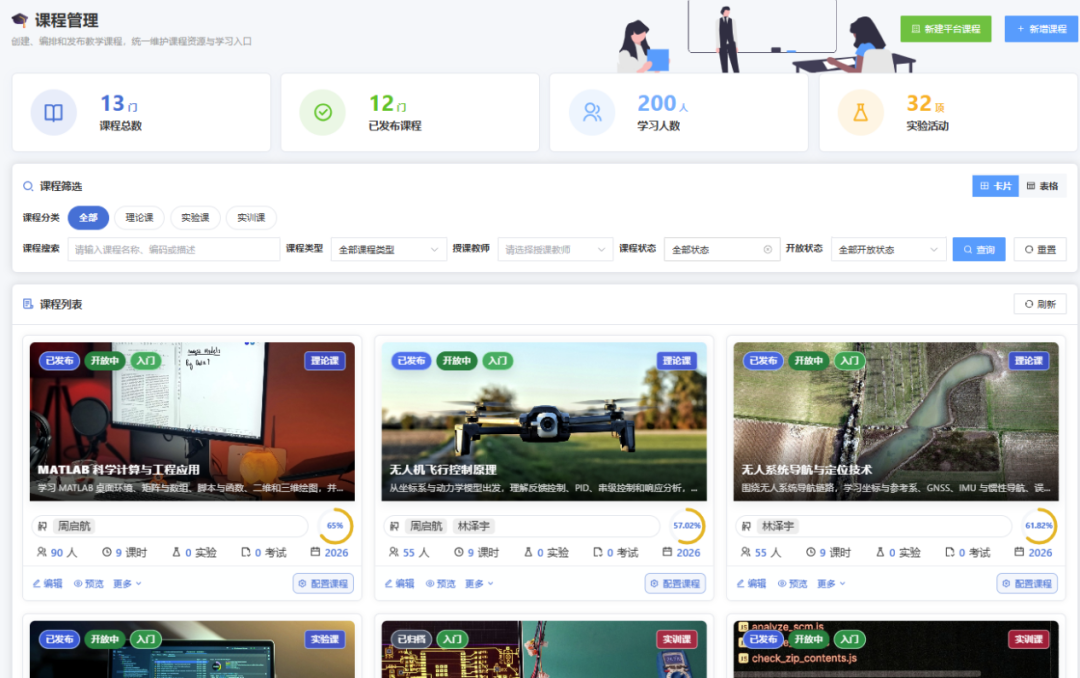Click the teacher icon in 无人系统导航与定位技术 card
This screenshot has width=1080, height=678.
(x=747, y=526)
